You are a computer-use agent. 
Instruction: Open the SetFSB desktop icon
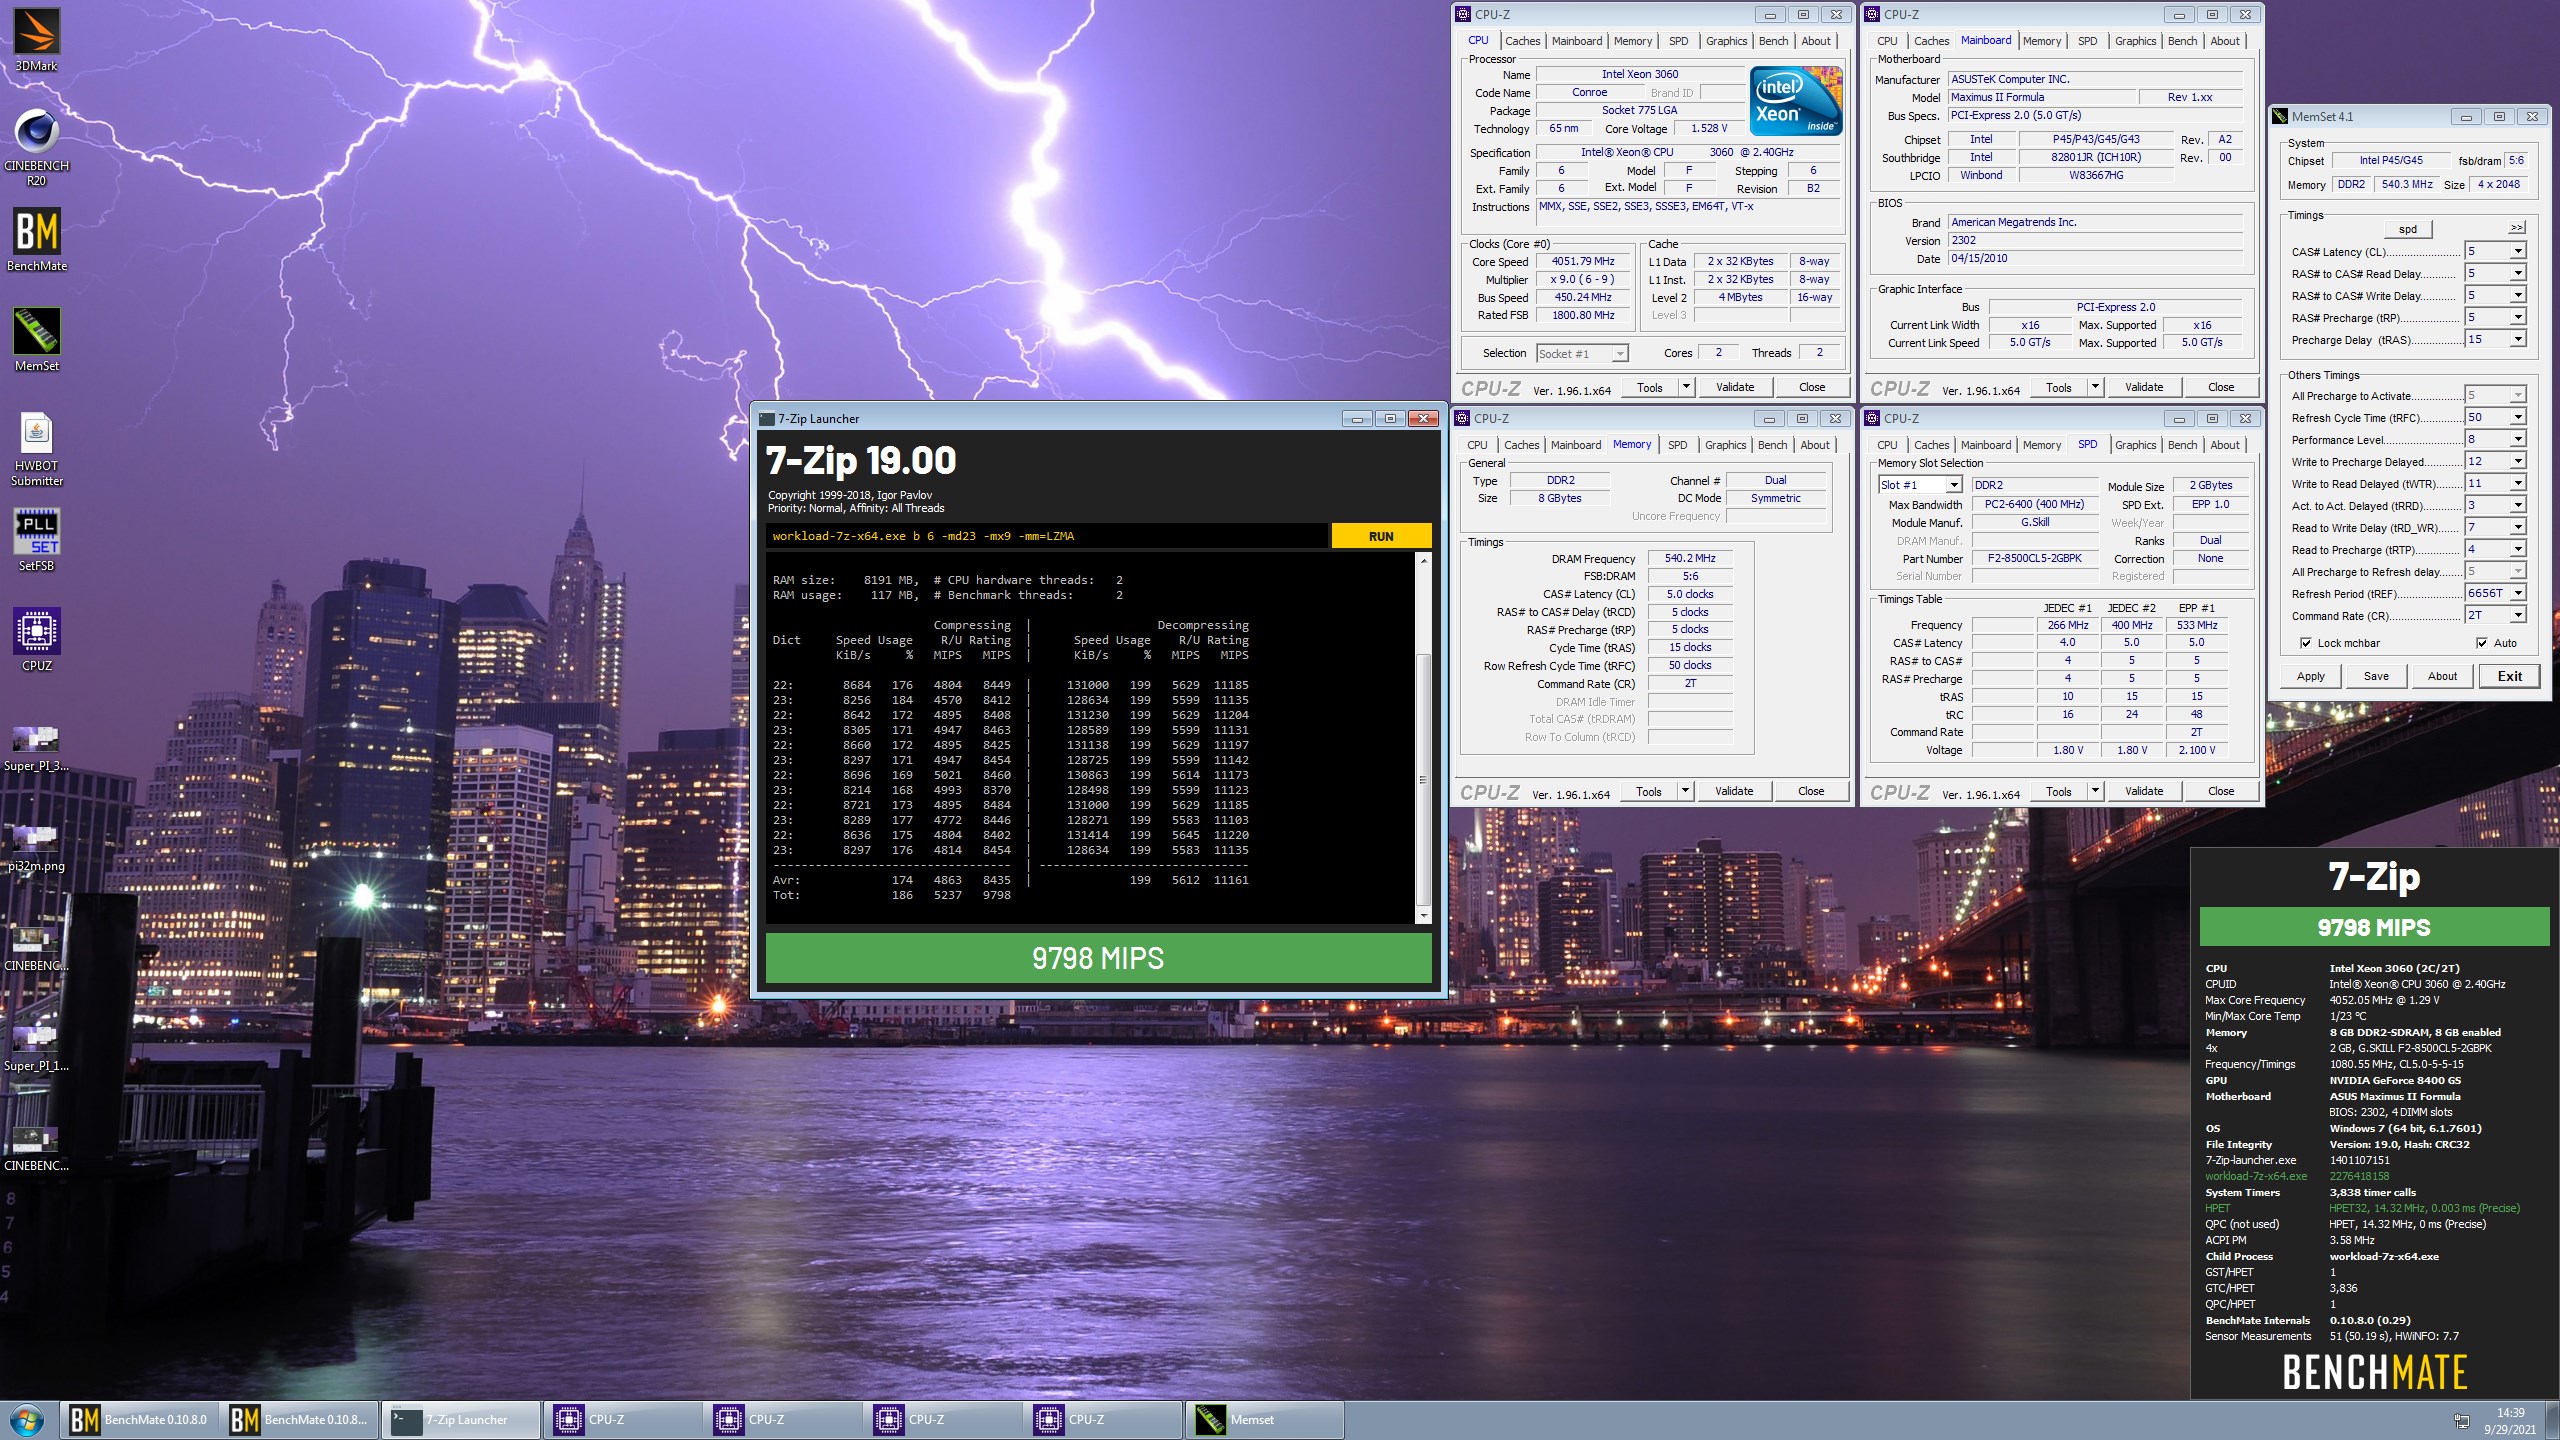click(37, 540)
